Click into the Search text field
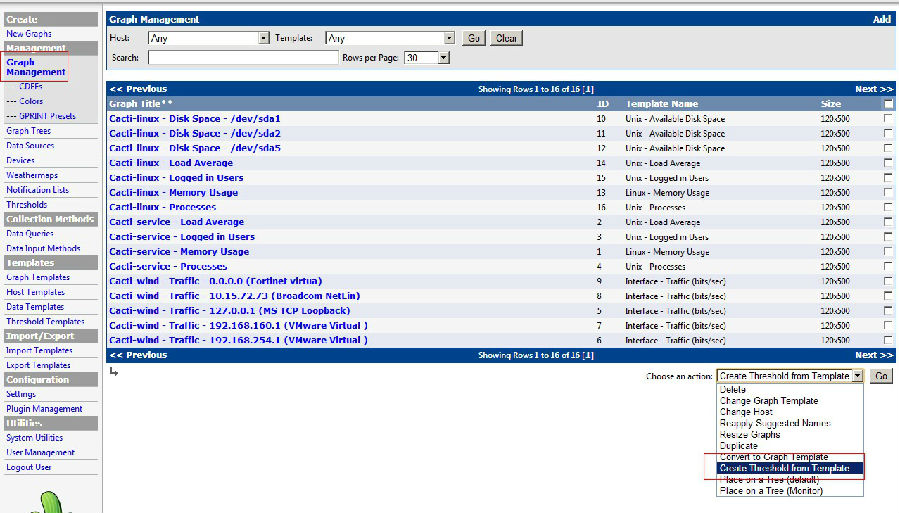This screenshot has height=513, width=899. point(243,57)
